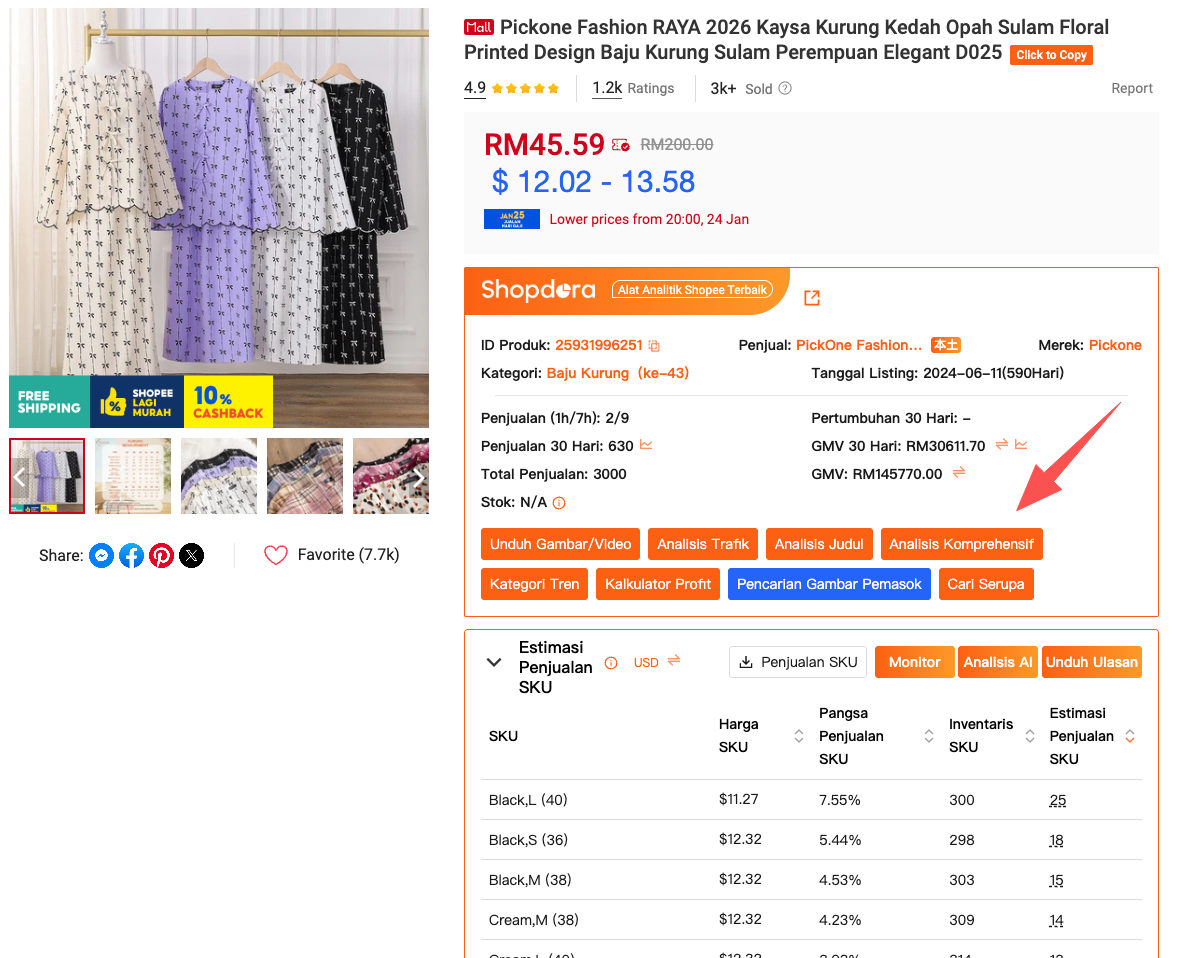Image resolution: width=1178 pixels, height=958 pixels.
Task: Share product on X
Action: coord(191,555)
